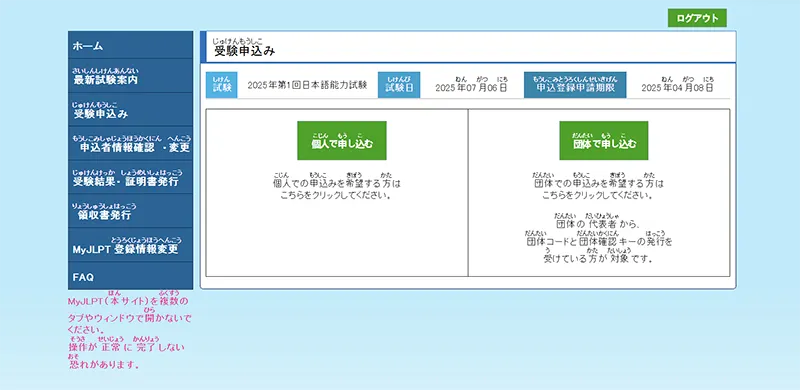Open 最新試験案内 in the sidebar
The height and width of the screenshot is (390, 800).
pos(131,76)
